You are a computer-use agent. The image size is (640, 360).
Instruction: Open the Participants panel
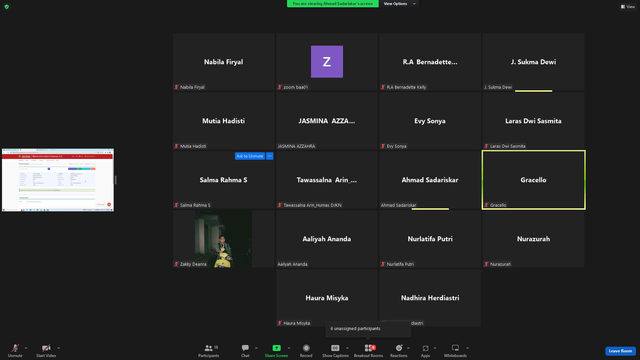tap(209, 350)
